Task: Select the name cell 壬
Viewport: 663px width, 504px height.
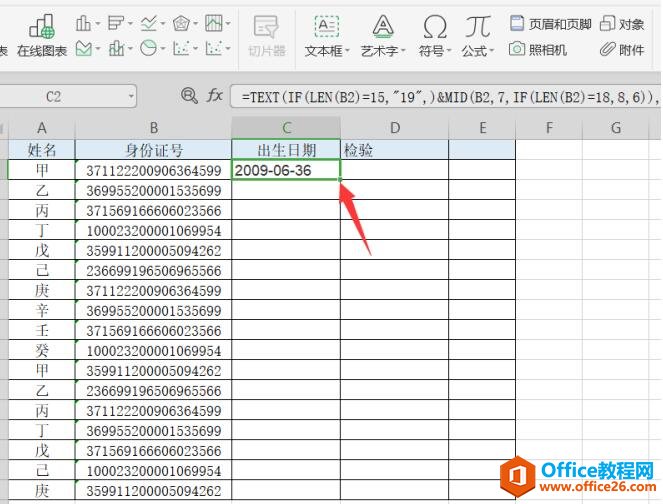Action: pos(41,330)
